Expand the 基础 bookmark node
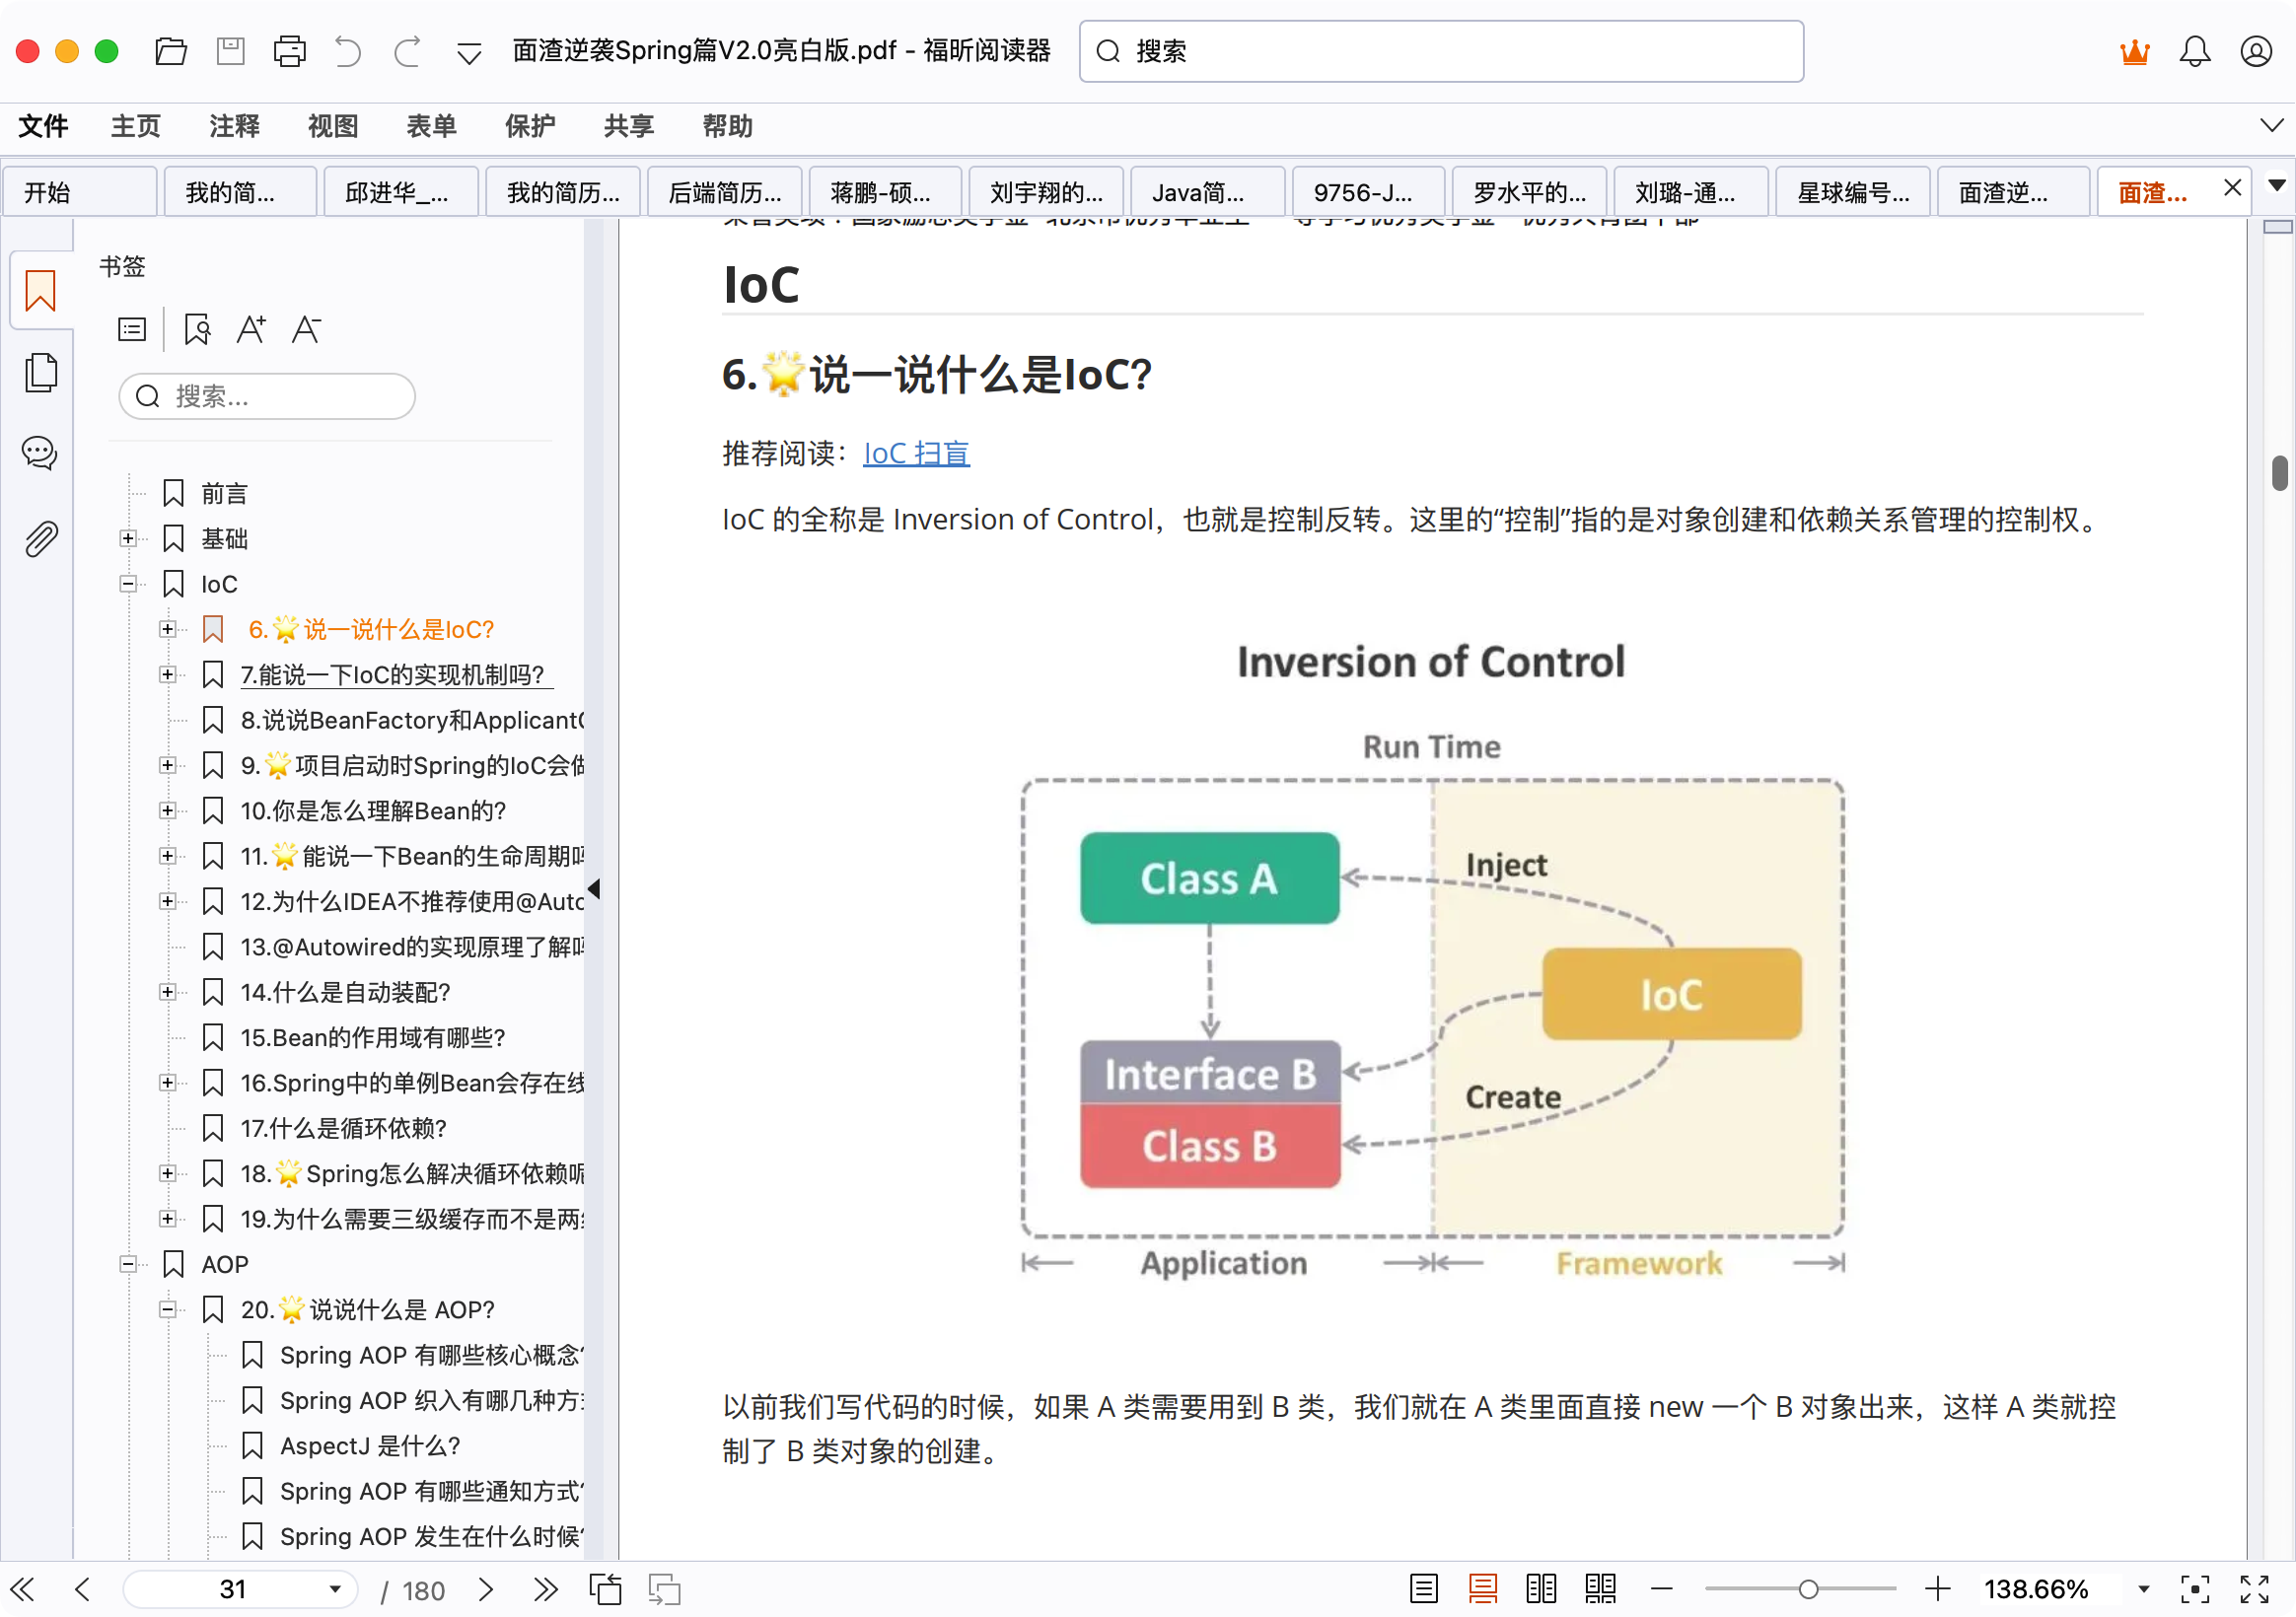The width and height of the screenshot is (2296, 1617). click(x=128, y=538)
